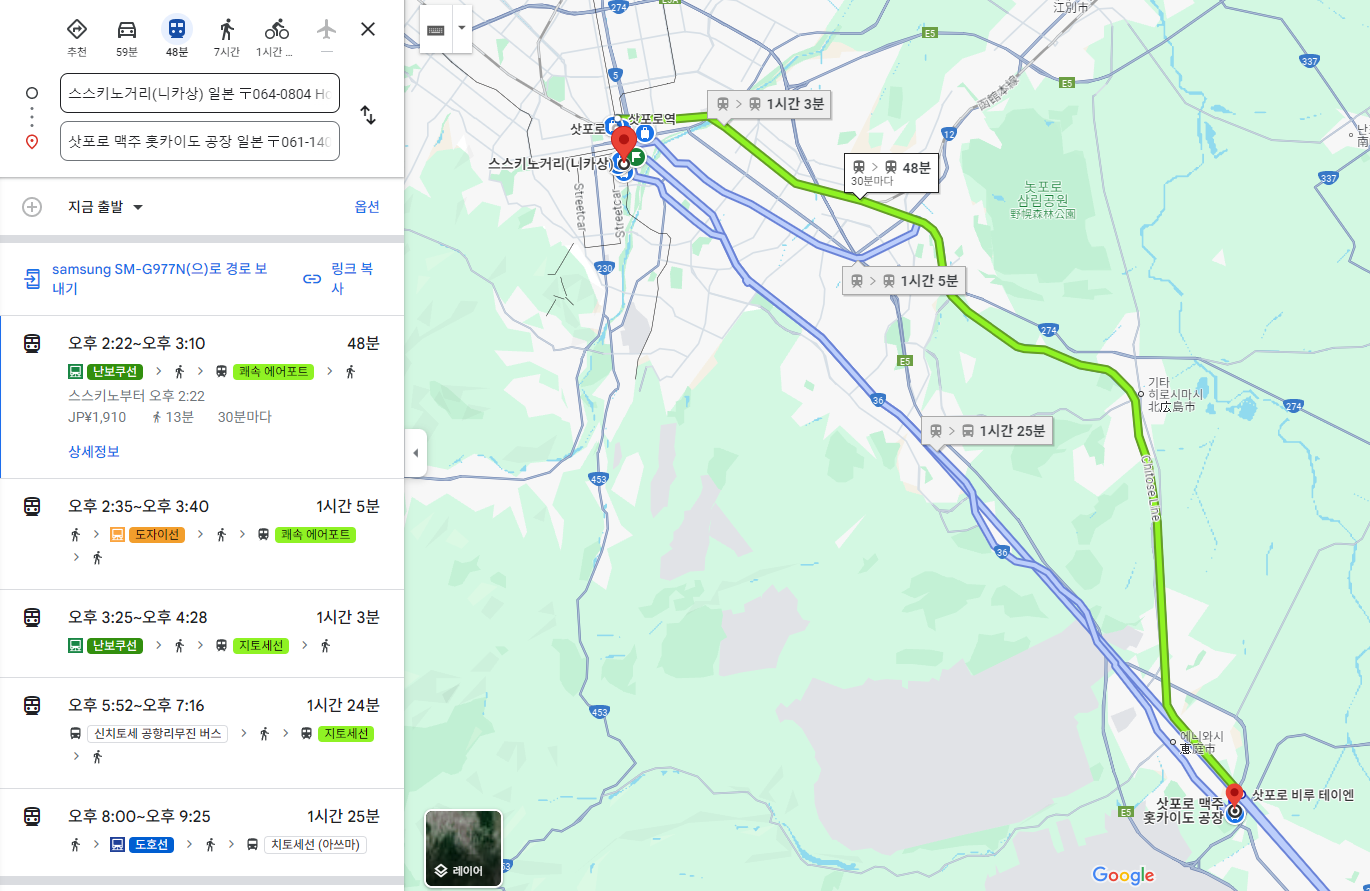Click the 삿포로 비루 테이엔 map label
The image size is (1370, 891).
pos(1303,796)
